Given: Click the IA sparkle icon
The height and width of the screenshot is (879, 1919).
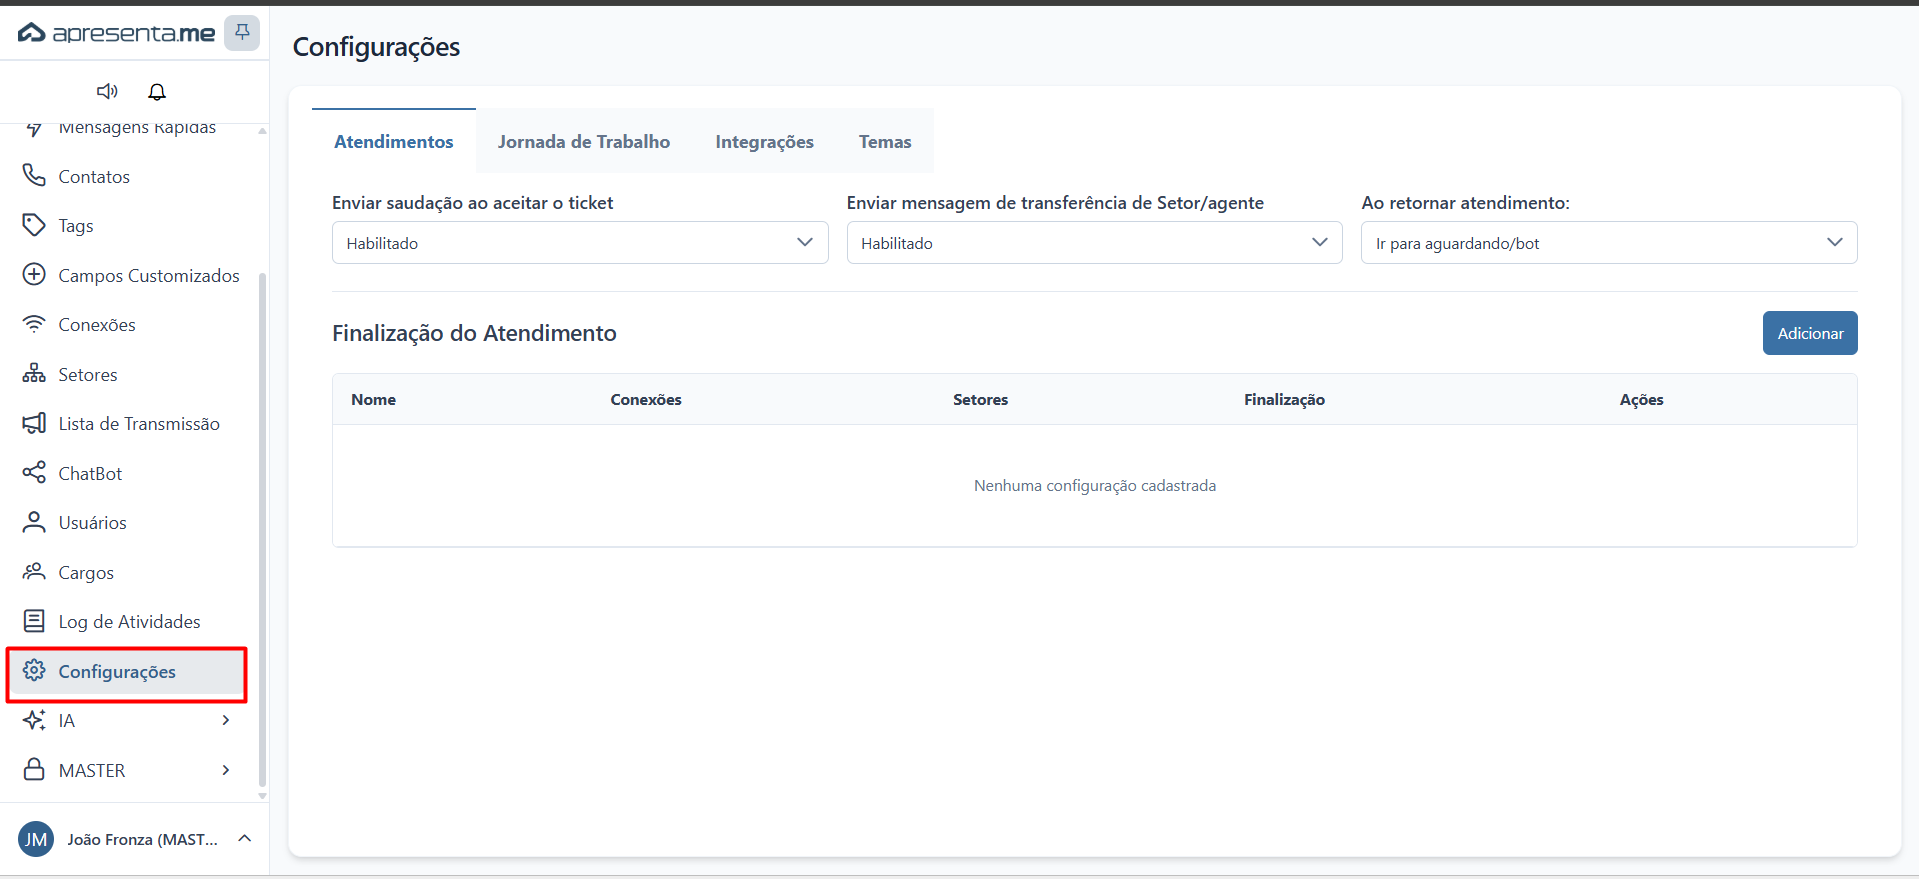Looking at the screenshot, I should pos(34,720).
